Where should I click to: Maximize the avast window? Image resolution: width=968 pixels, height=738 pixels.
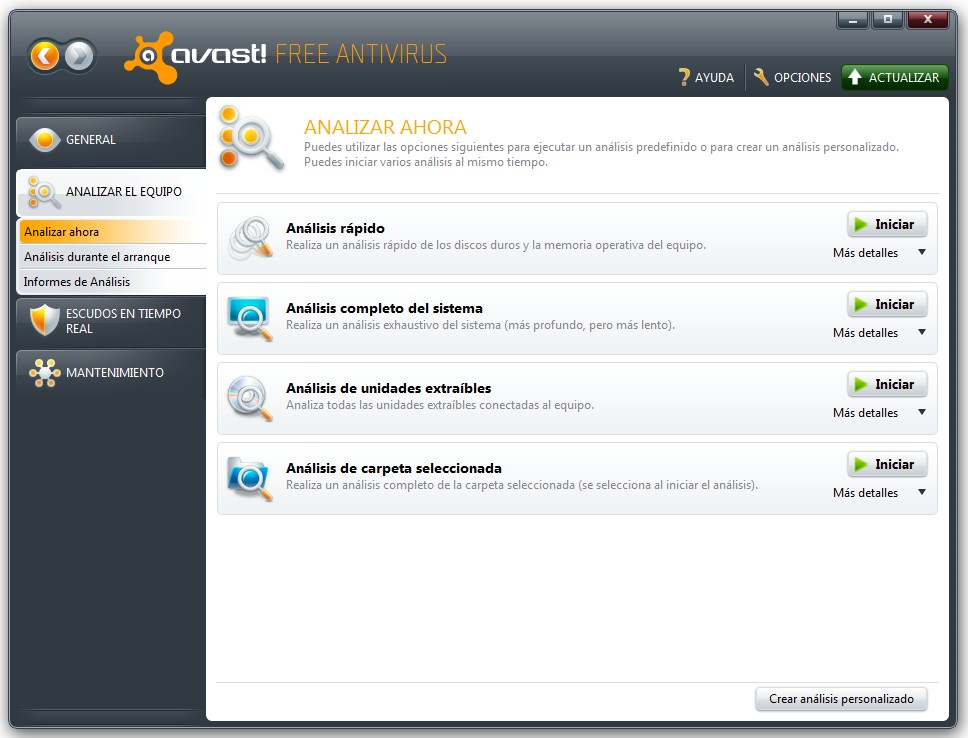click(x=888, y=20)
